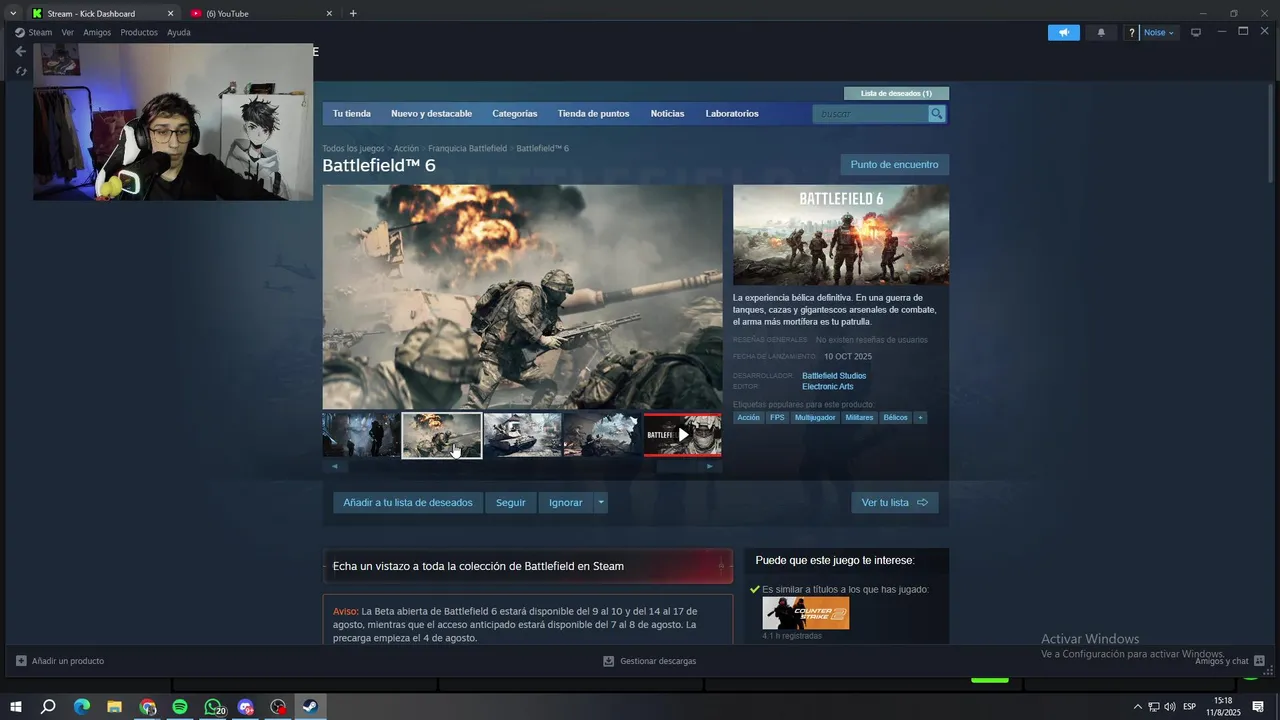The image size is (1280, 720).
Task: Click right arrow of thumbnail strip
Action: point(710,466)
